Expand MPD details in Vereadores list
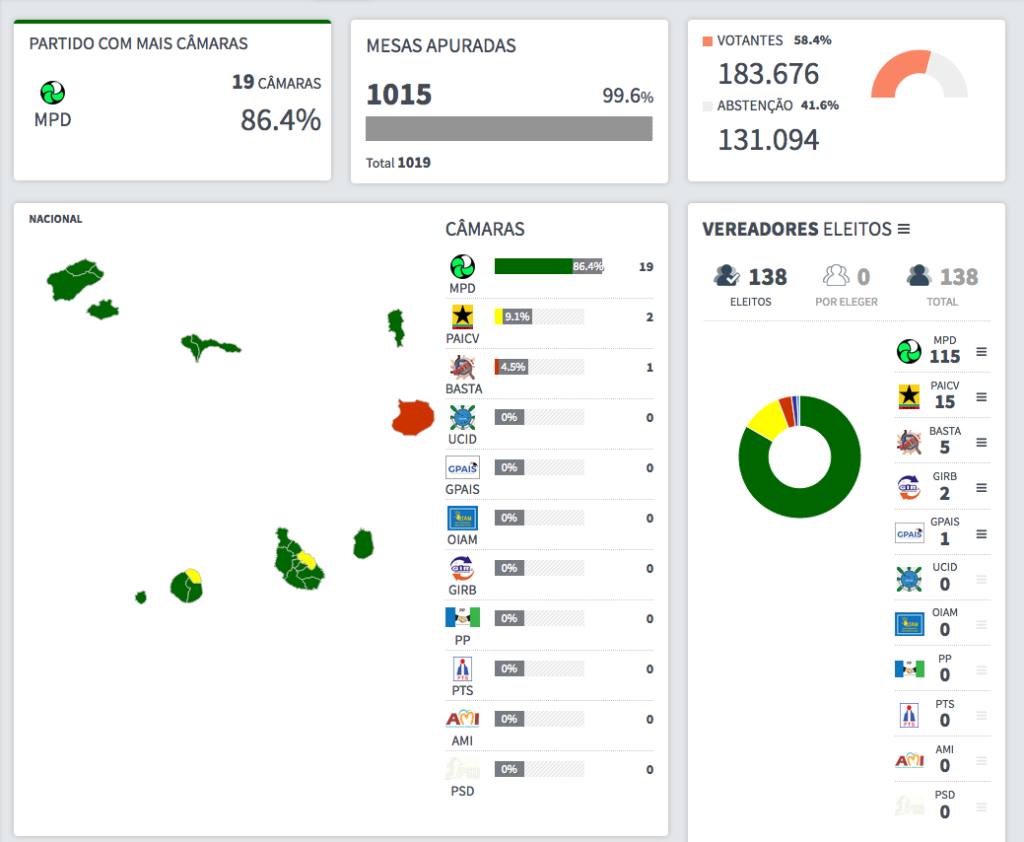Screen dimensions: 1024x842 [x=981, y=351]
